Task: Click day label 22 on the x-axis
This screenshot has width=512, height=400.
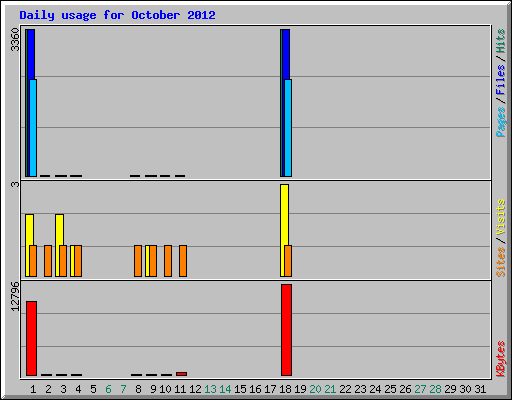Action: (345, 389)
